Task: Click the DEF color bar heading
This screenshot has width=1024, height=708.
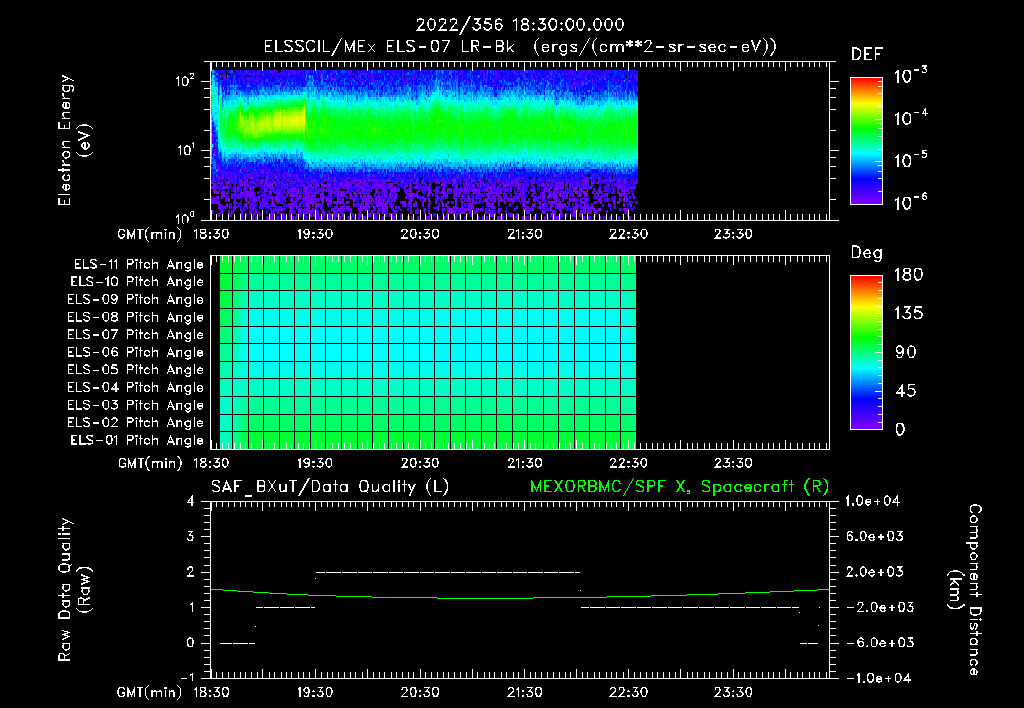Action: tap(867, 54)
